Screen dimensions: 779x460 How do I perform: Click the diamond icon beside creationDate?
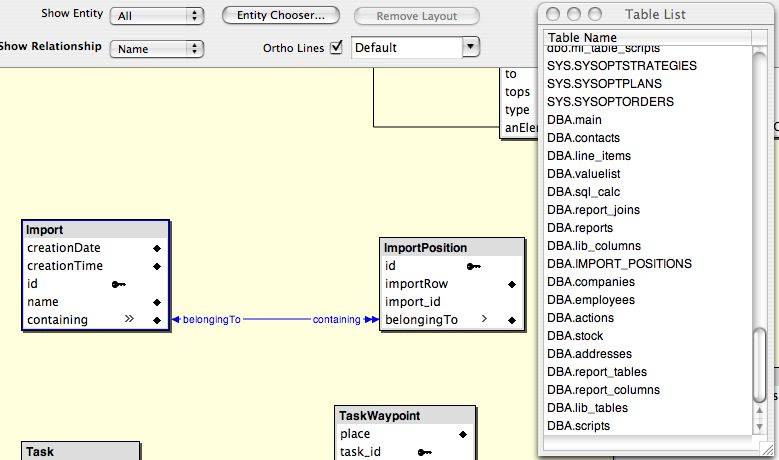(157, 248)
